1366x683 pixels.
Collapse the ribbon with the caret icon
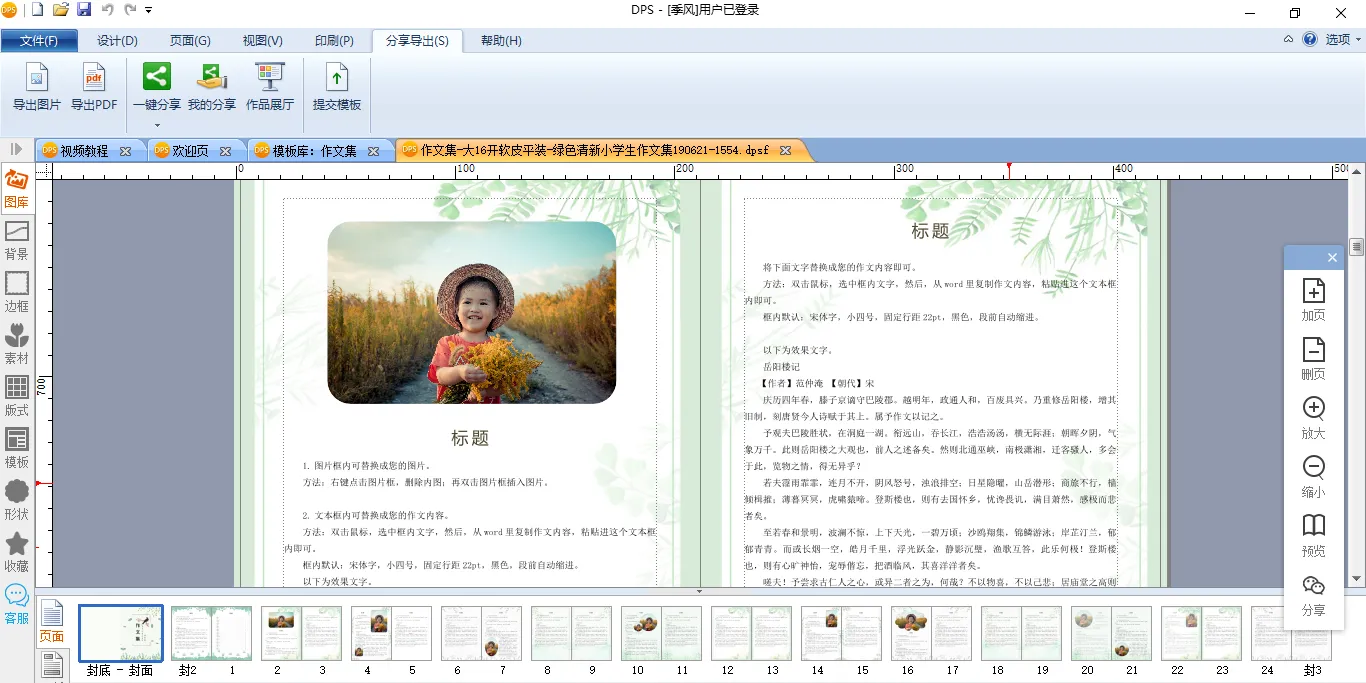tap(1288, 40)
